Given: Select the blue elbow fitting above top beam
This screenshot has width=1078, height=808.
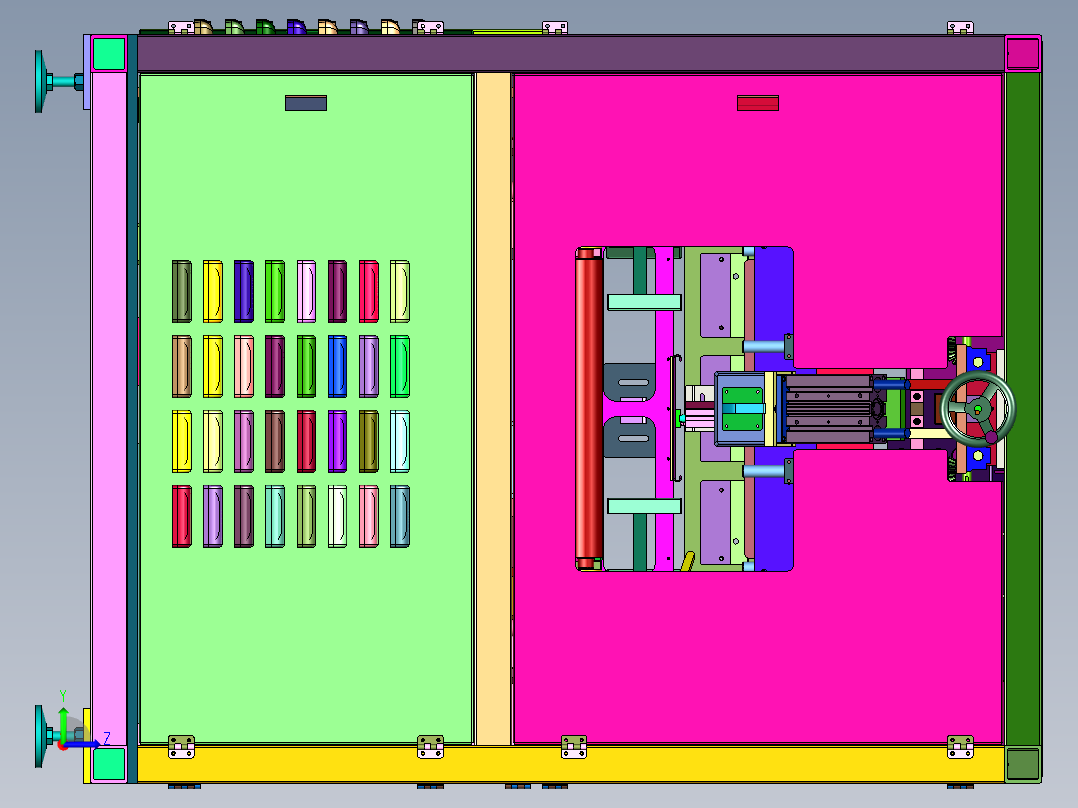Looking at the screenshot, I should click(x=296, y=27).
